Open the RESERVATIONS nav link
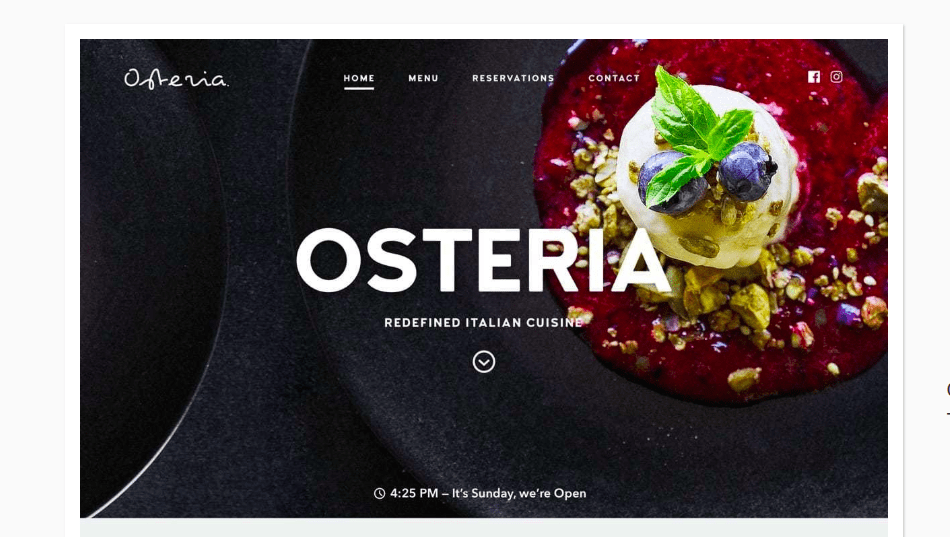The width and height of the screenshot is (950, 537). [513, 78]
